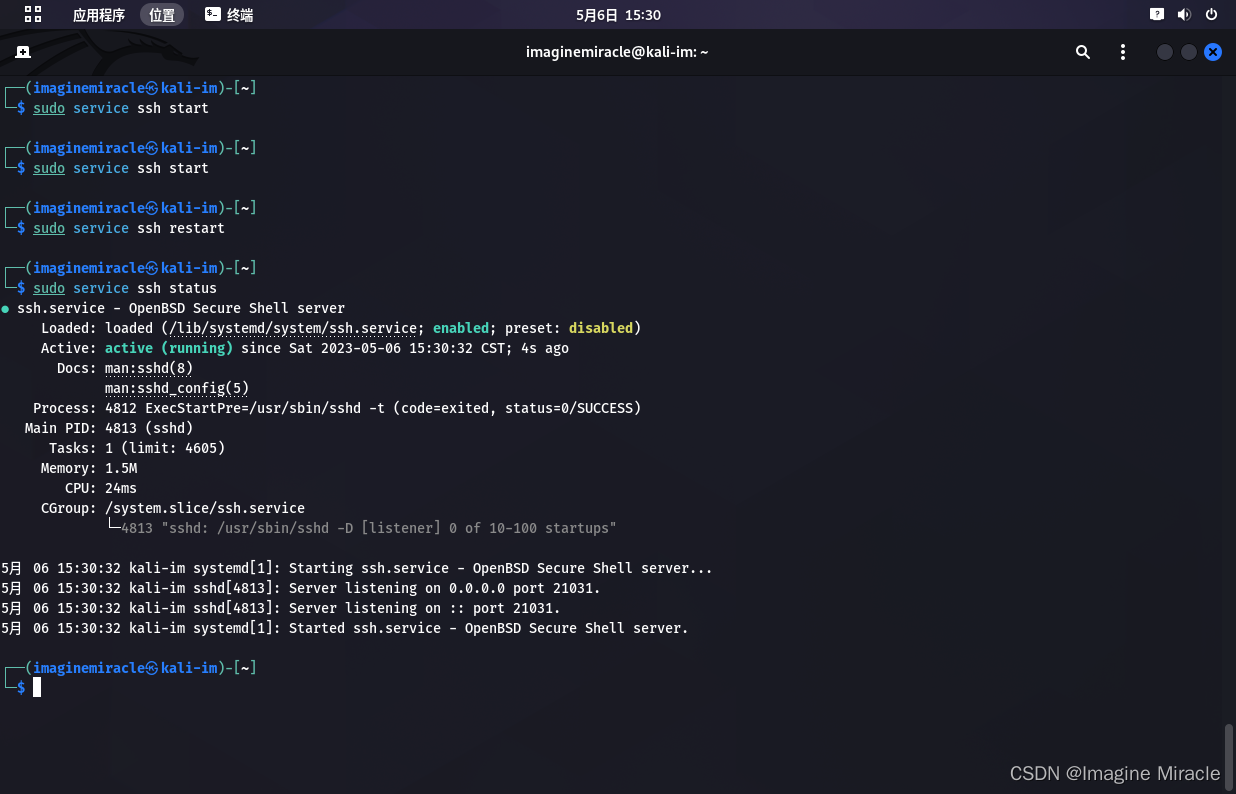Image resolution: width=1236 pixels, height=794 pixels.
Task: Open the 应用程序 applications menu
Action: pos(99,15)
